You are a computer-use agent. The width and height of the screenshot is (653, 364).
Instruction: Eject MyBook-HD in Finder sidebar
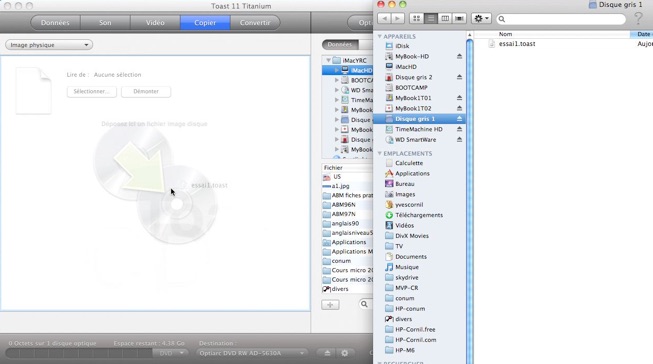click(x=459, y=56)
